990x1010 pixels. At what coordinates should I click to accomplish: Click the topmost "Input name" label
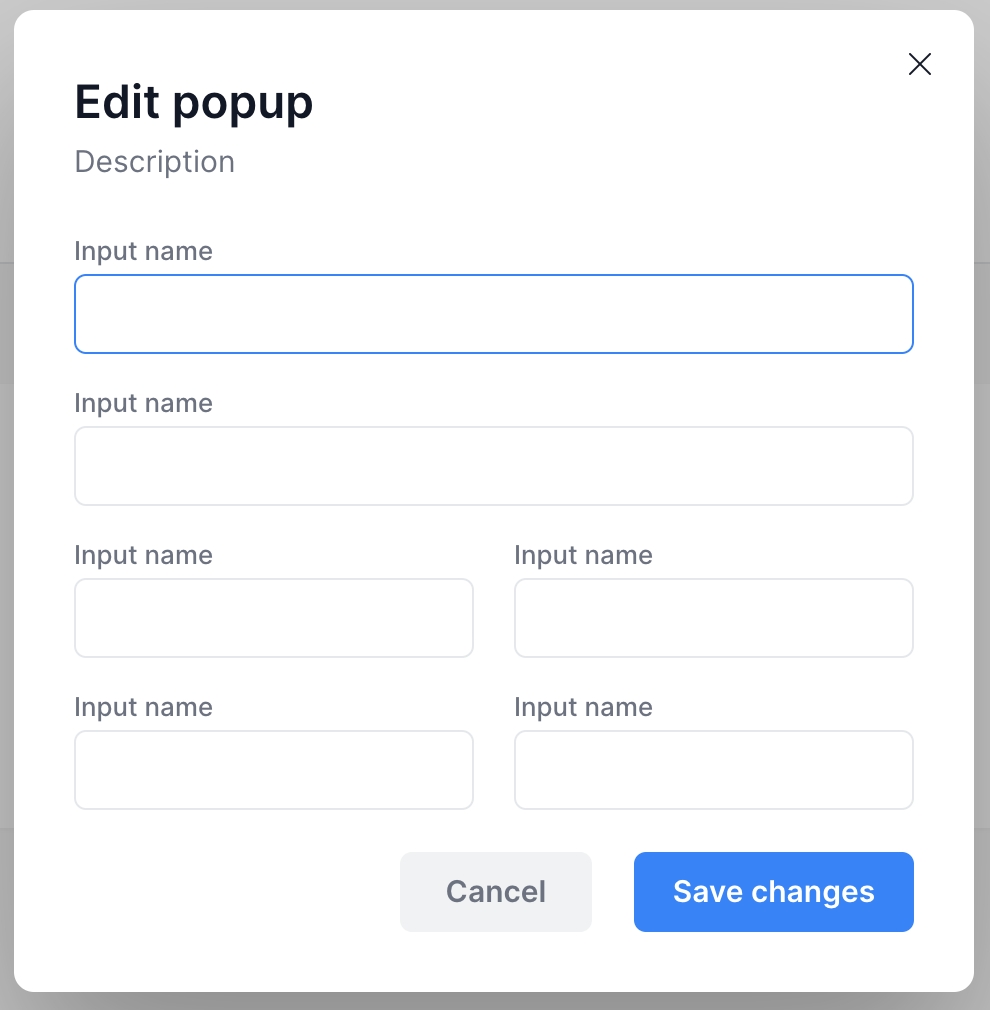pos(143,251)
